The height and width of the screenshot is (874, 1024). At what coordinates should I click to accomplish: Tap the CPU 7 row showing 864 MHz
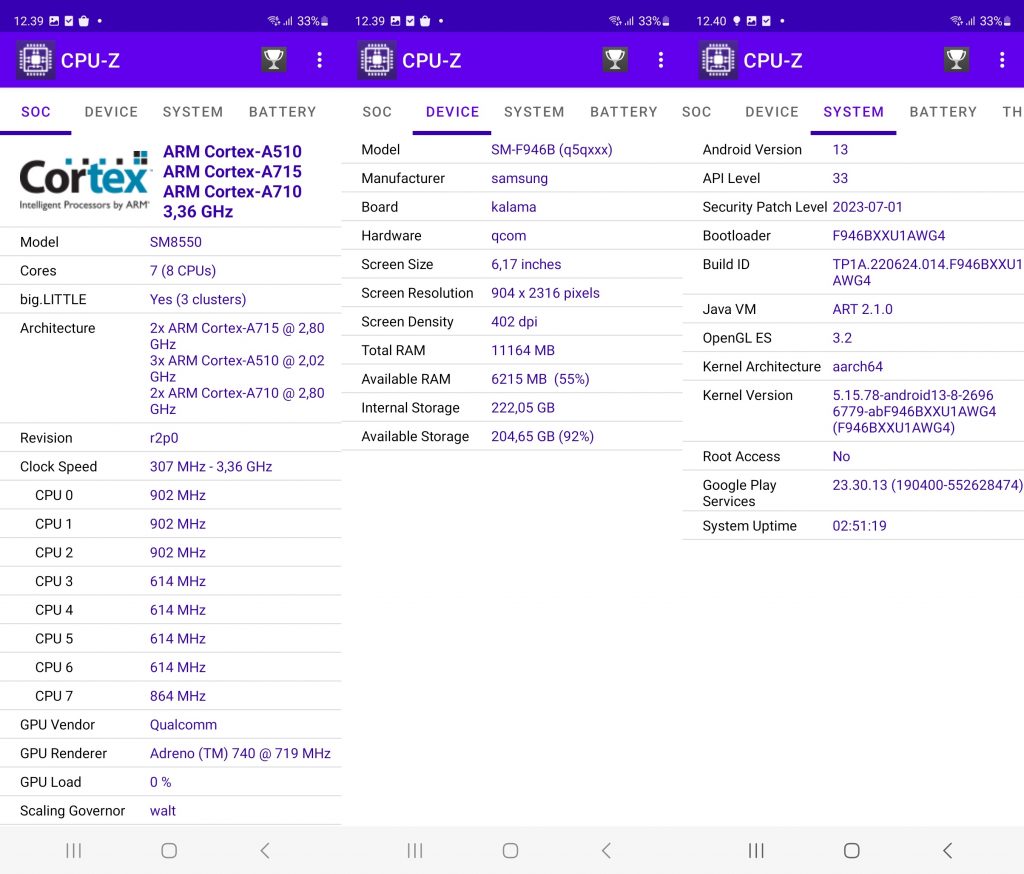click(170, 696)
